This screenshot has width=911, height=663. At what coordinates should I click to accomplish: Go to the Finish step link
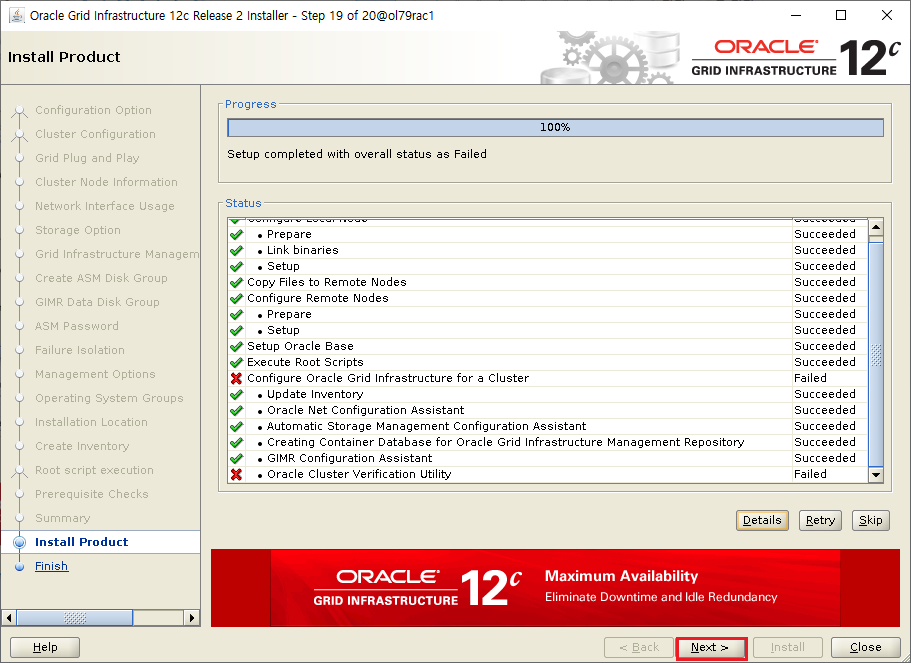click(51, 566)
